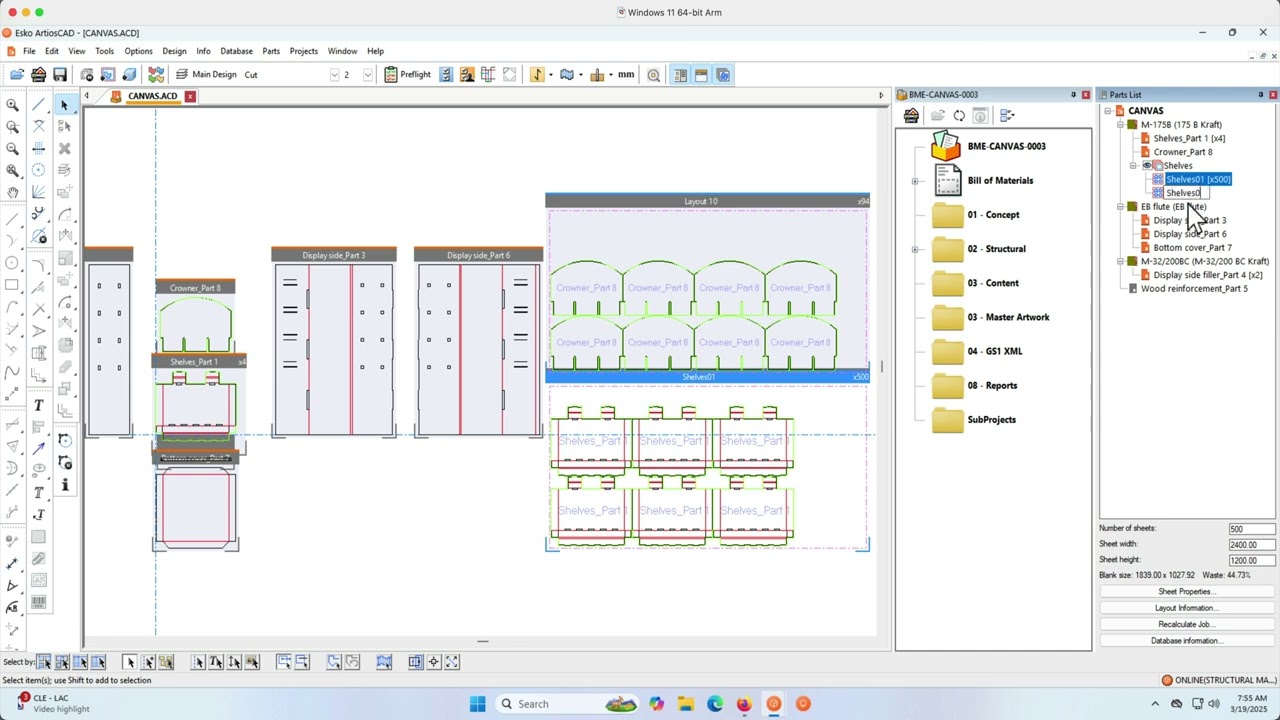Select the arrow Select tool
The height and width of the screenshot is (720, 1280).
64,105
